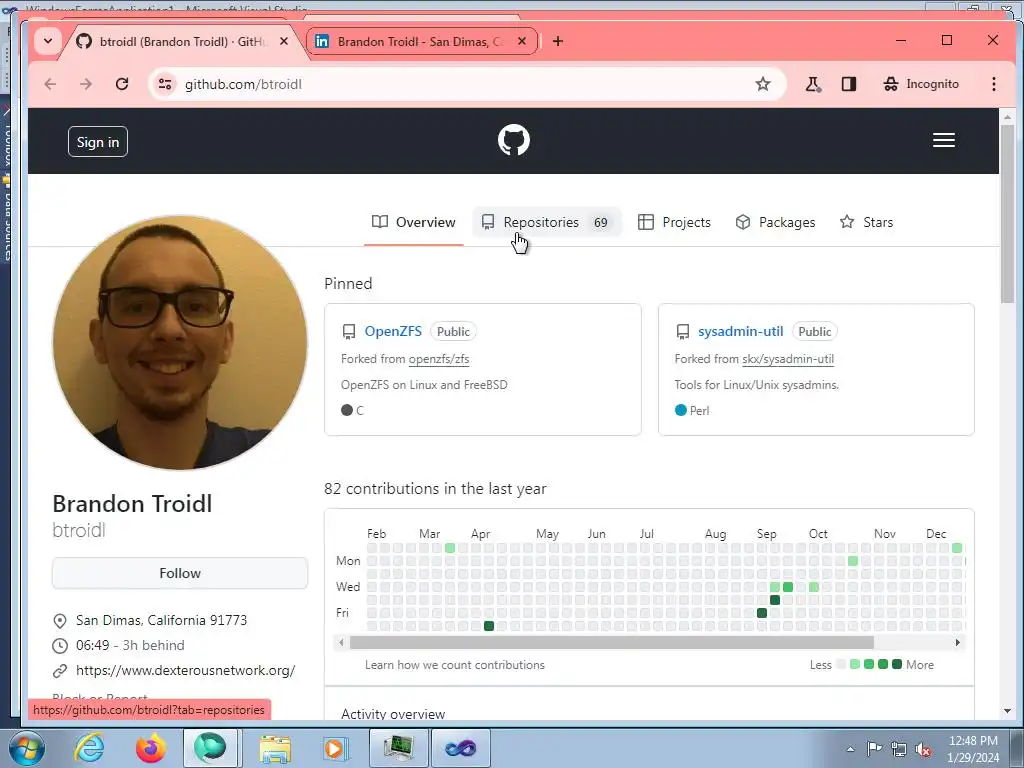Close the GitHub btroidl tab
Image resolution: width=1024 pixels, height=768 pixels.
(283, 41)
